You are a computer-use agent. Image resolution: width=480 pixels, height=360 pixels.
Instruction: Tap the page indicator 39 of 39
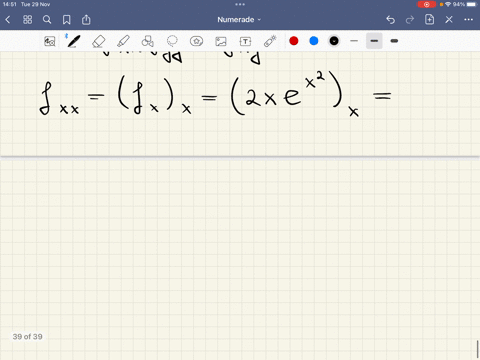[x=27, y=337]
